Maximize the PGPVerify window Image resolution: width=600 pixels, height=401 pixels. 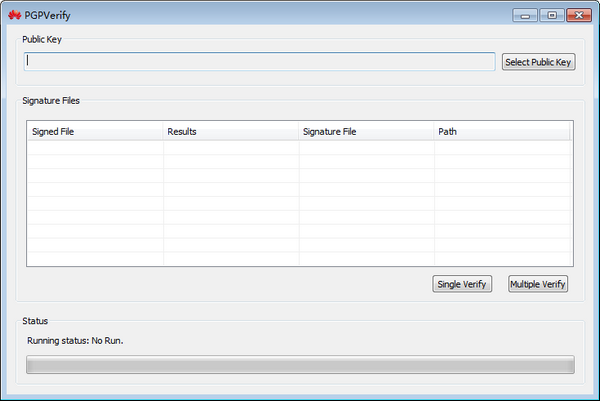pos(551,16)
